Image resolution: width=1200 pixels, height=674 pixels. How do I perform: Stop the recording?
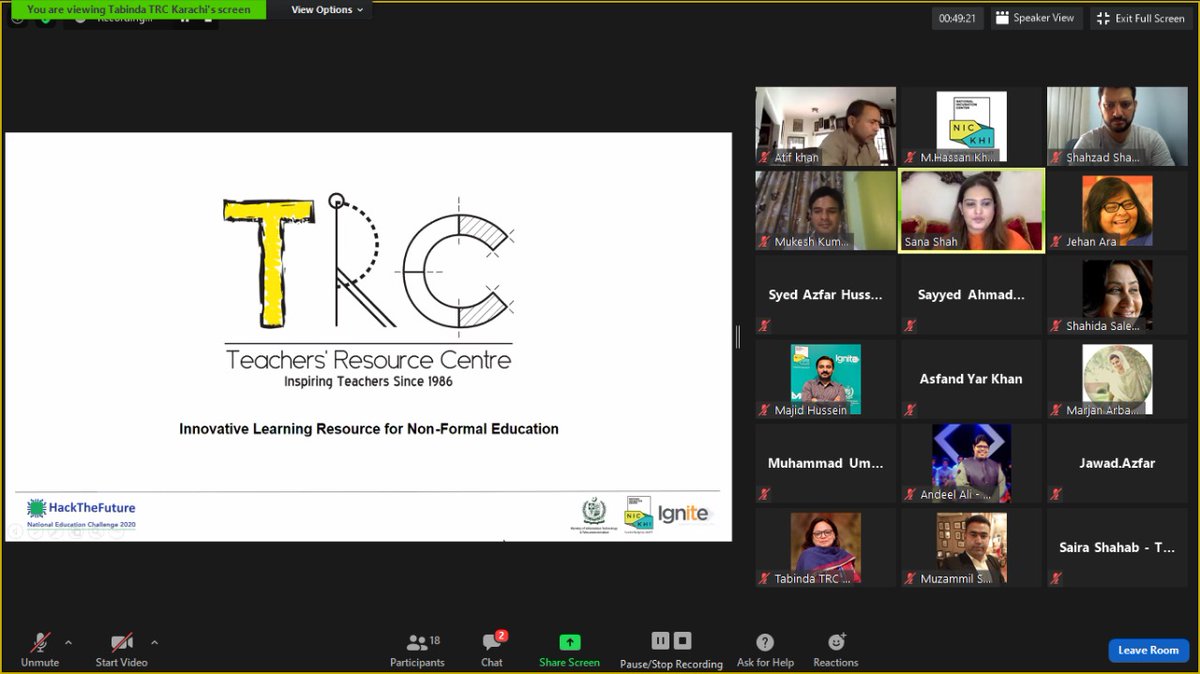(x=682, y=641)
